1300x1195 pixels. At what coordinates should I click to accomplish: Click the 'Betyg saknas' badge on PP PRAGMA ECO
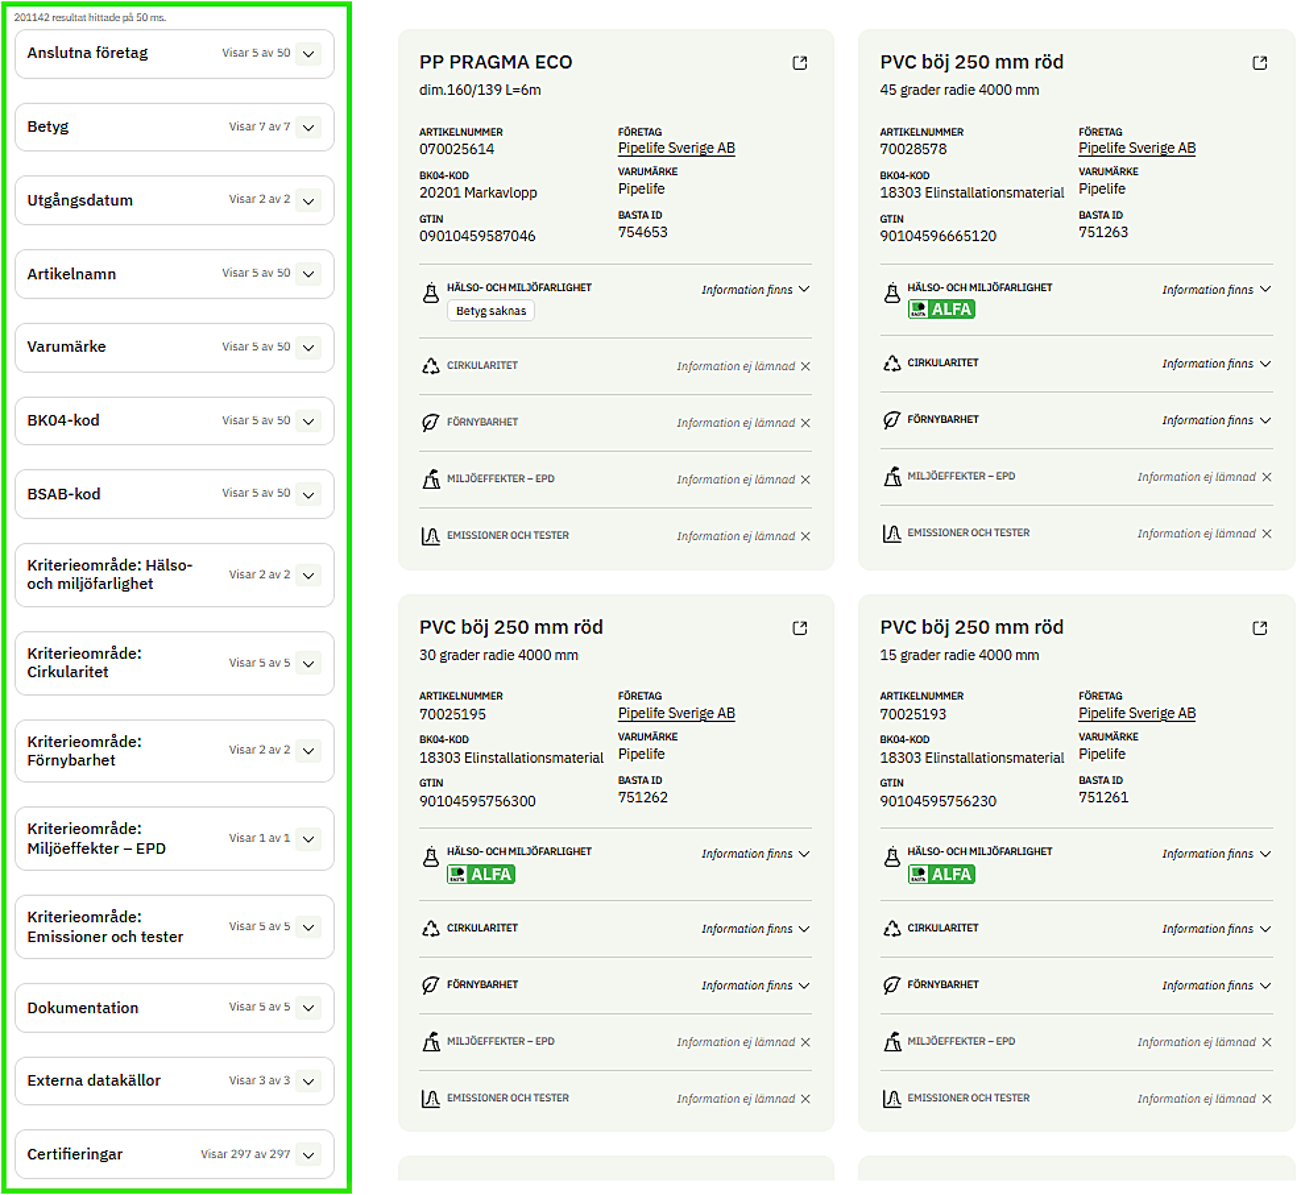(491, 311)
